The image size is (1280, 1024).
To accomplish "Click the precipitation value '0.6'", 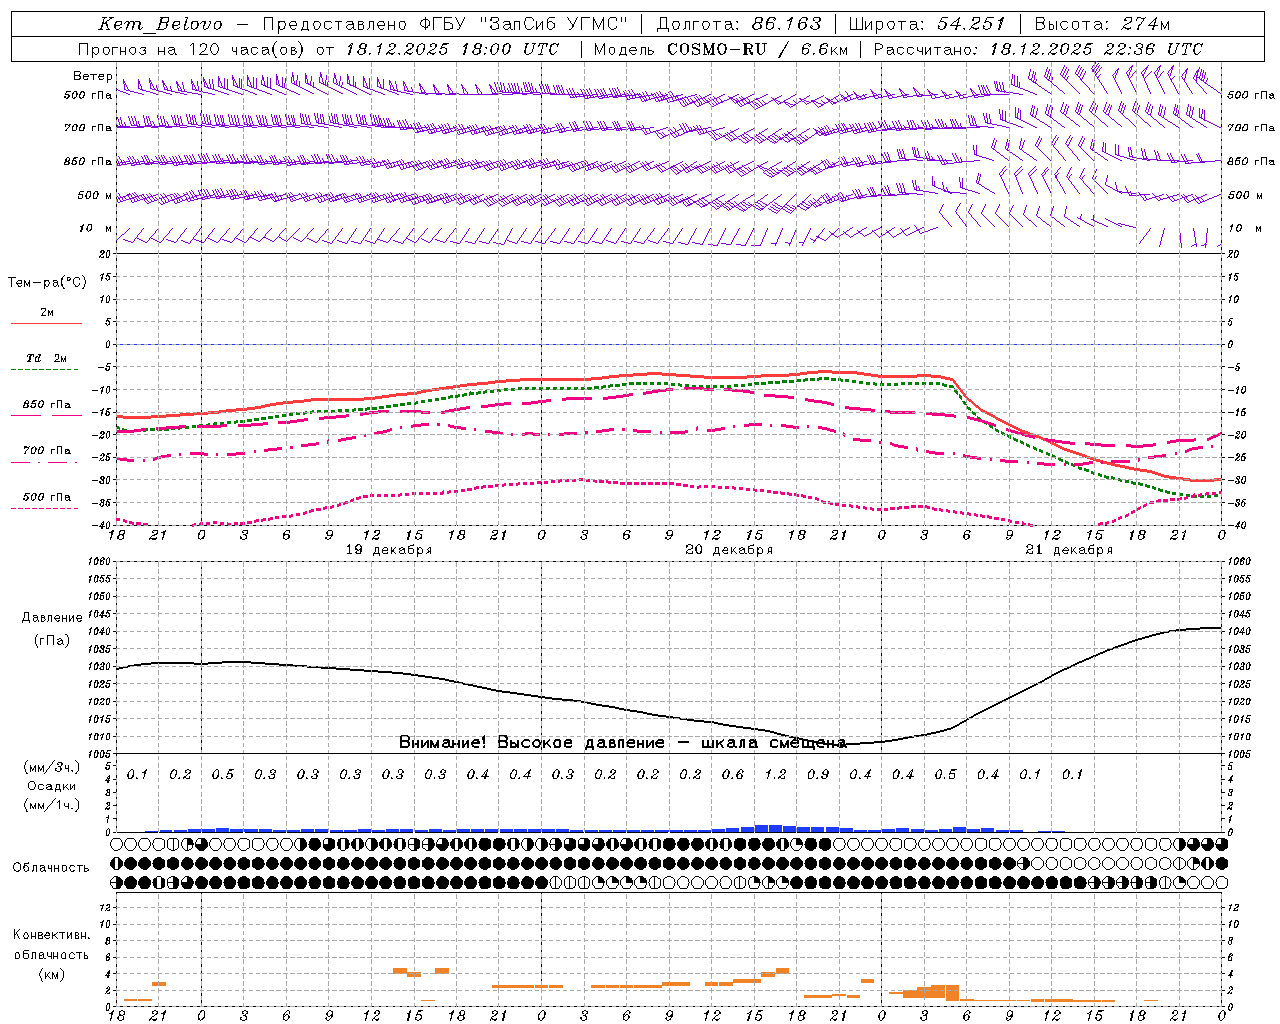I will pos(733,775).
